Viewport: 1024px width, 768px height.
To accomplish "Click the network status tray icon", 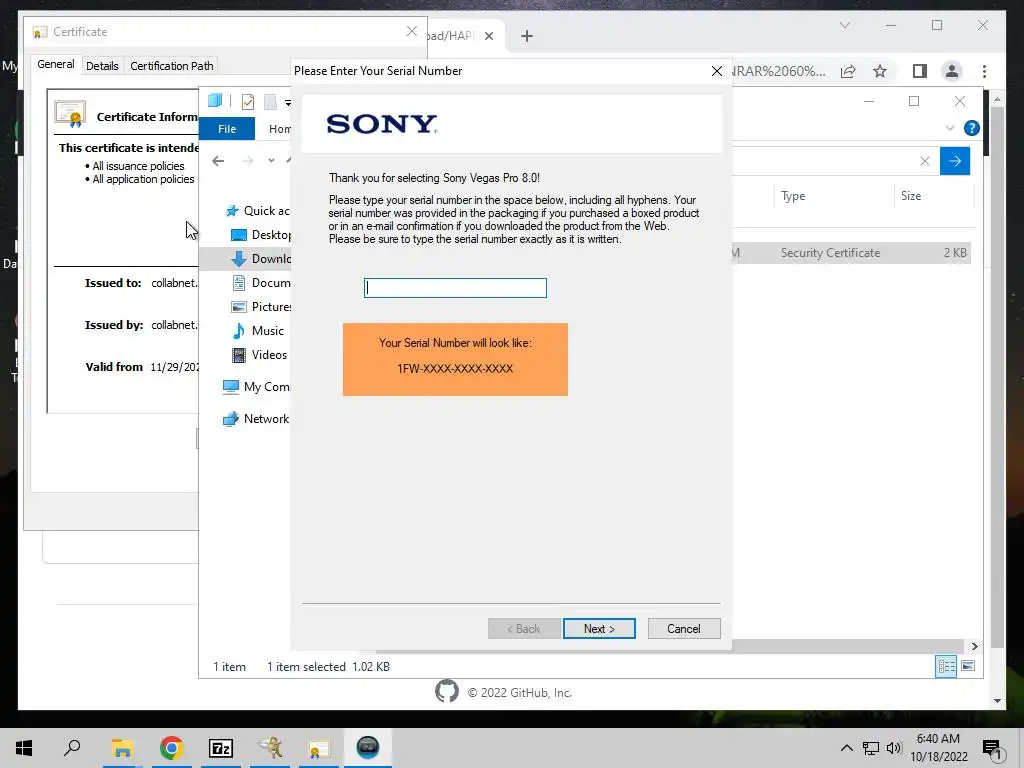I will pyautogui.click(x=871, y=748).
